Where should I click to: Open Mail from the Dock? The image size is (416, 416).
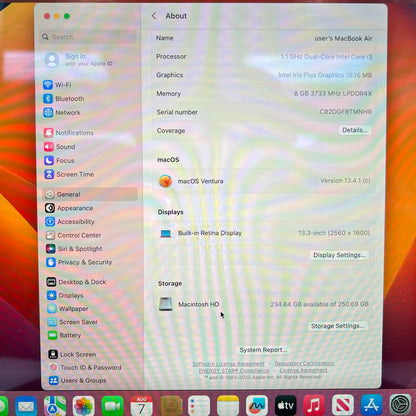(x=26, y=406)
